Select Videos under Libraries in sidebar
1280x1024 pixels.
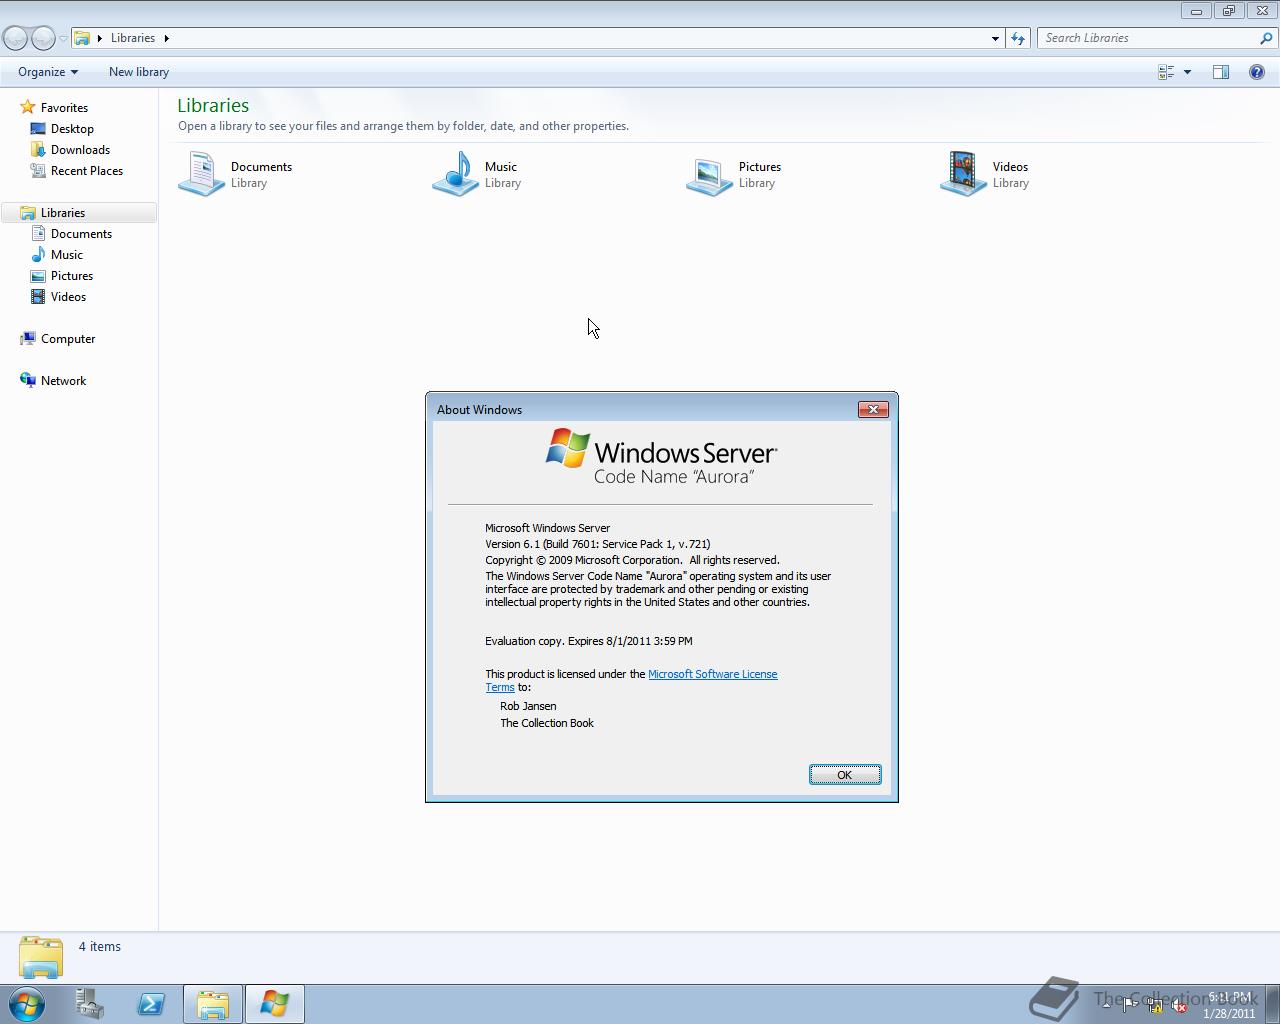coord(68,297)
